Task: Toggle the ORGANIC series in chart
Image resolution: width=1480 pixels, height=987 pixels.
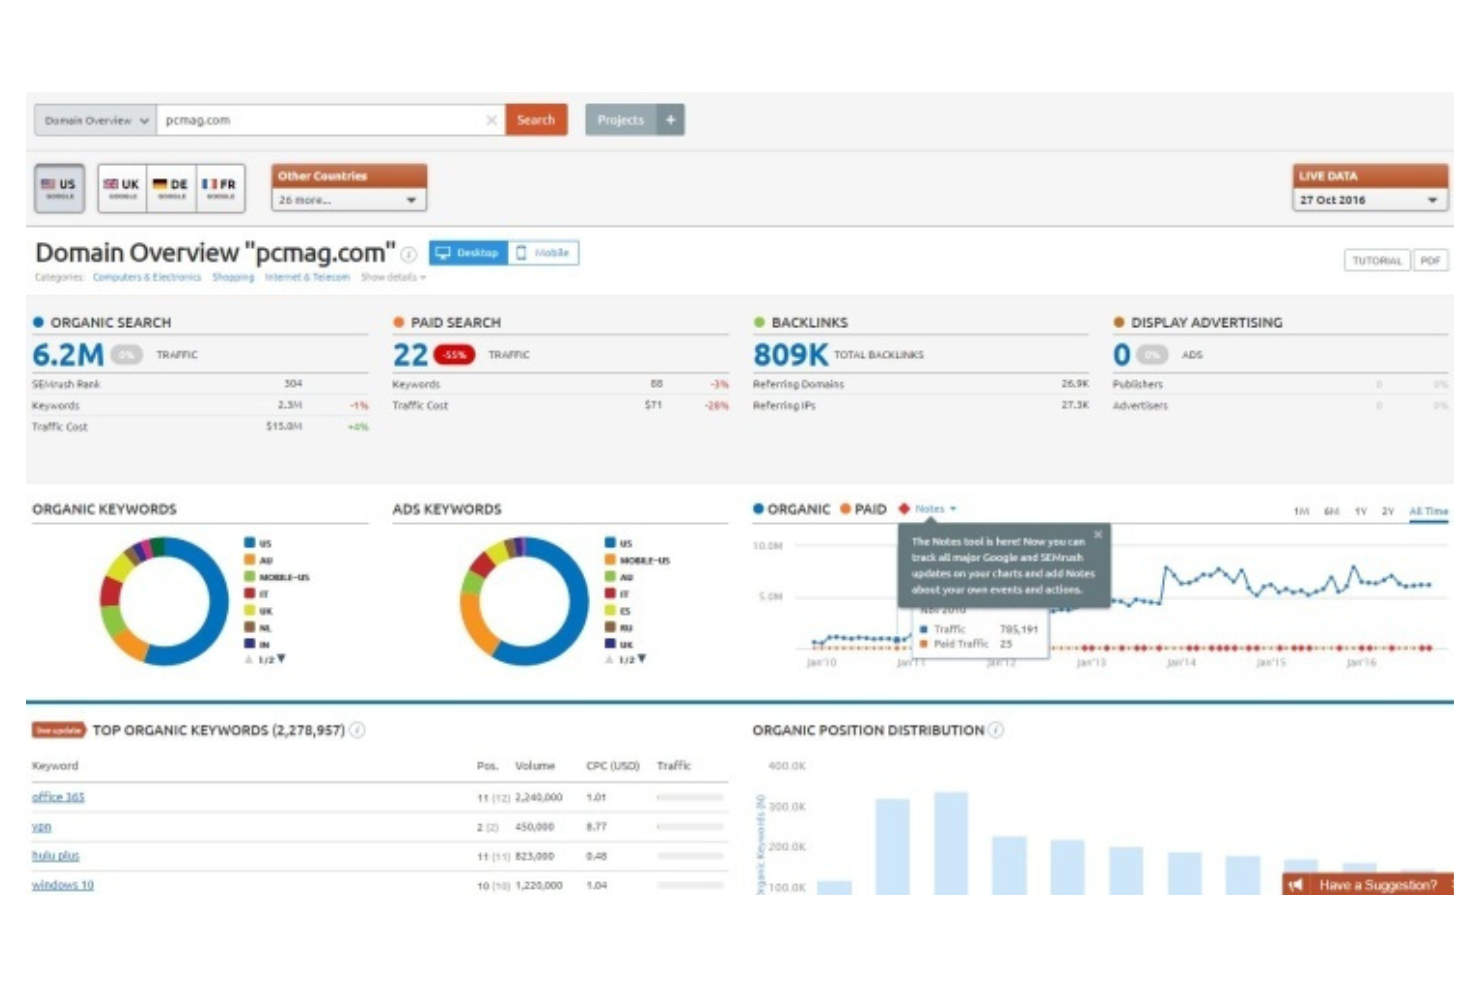Action: [791, 509]
